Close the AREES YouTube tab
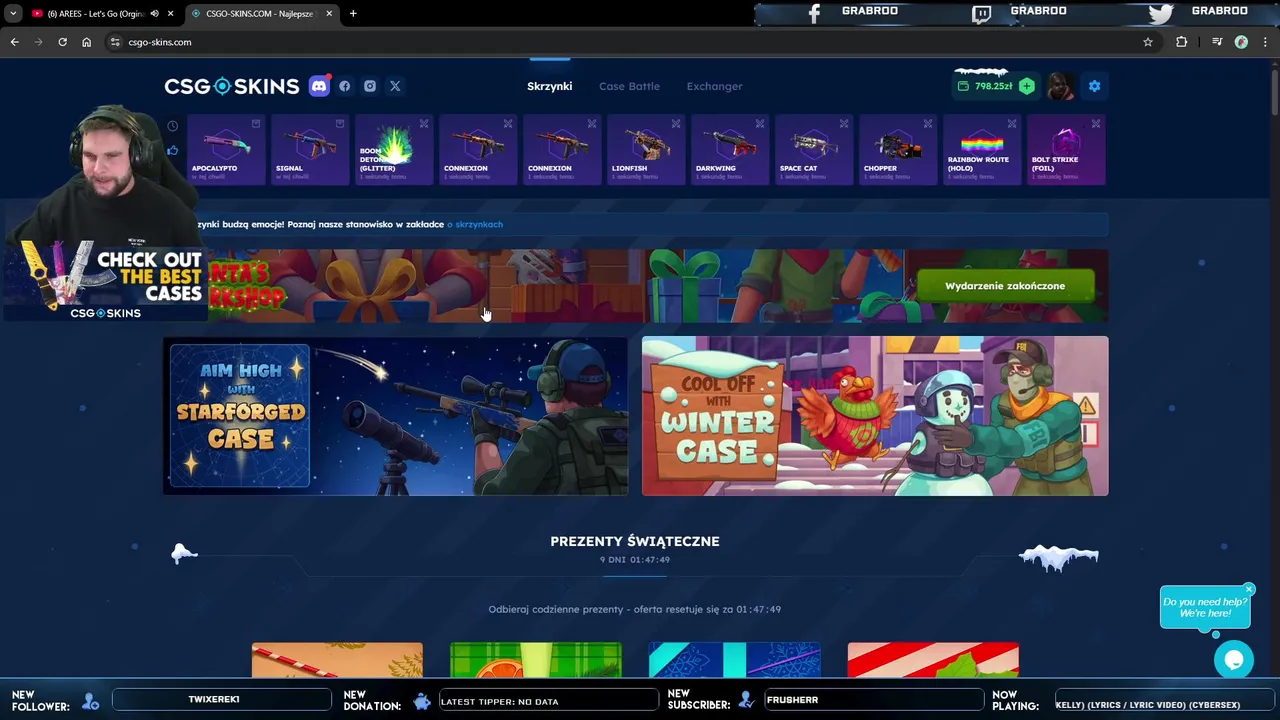Screen dimensions: 1280x720 (171, 14)
